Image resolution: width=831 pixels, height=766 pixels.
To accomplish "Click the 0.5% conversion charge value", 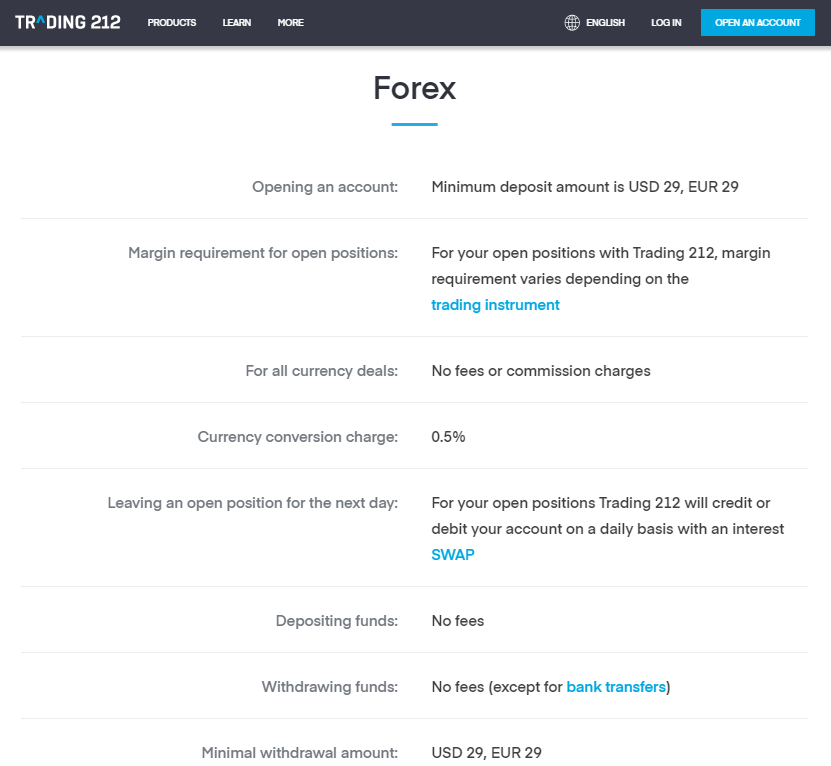I will (x=448, y=437).
